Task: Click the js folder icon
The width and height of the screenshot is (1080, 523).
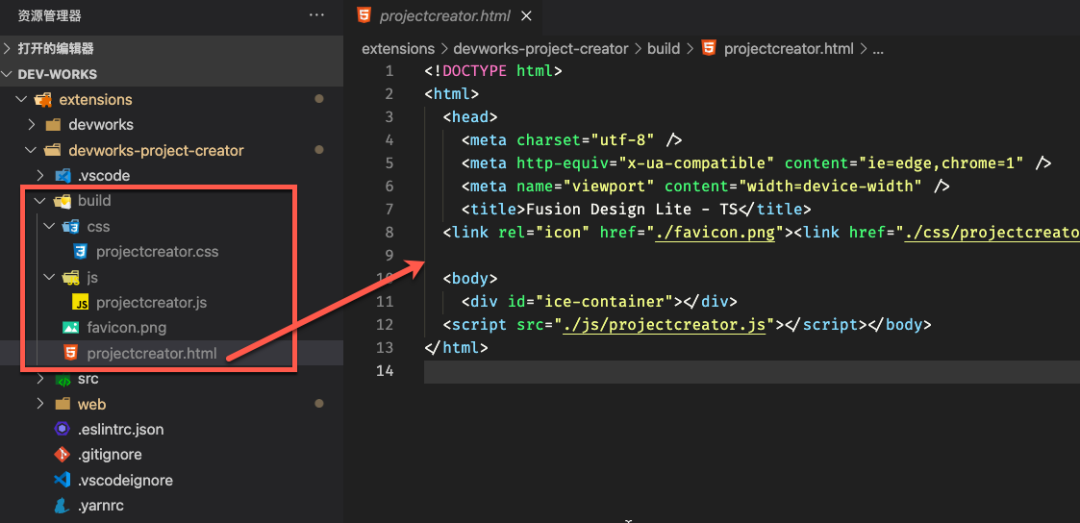Action: tap(70, 277)
